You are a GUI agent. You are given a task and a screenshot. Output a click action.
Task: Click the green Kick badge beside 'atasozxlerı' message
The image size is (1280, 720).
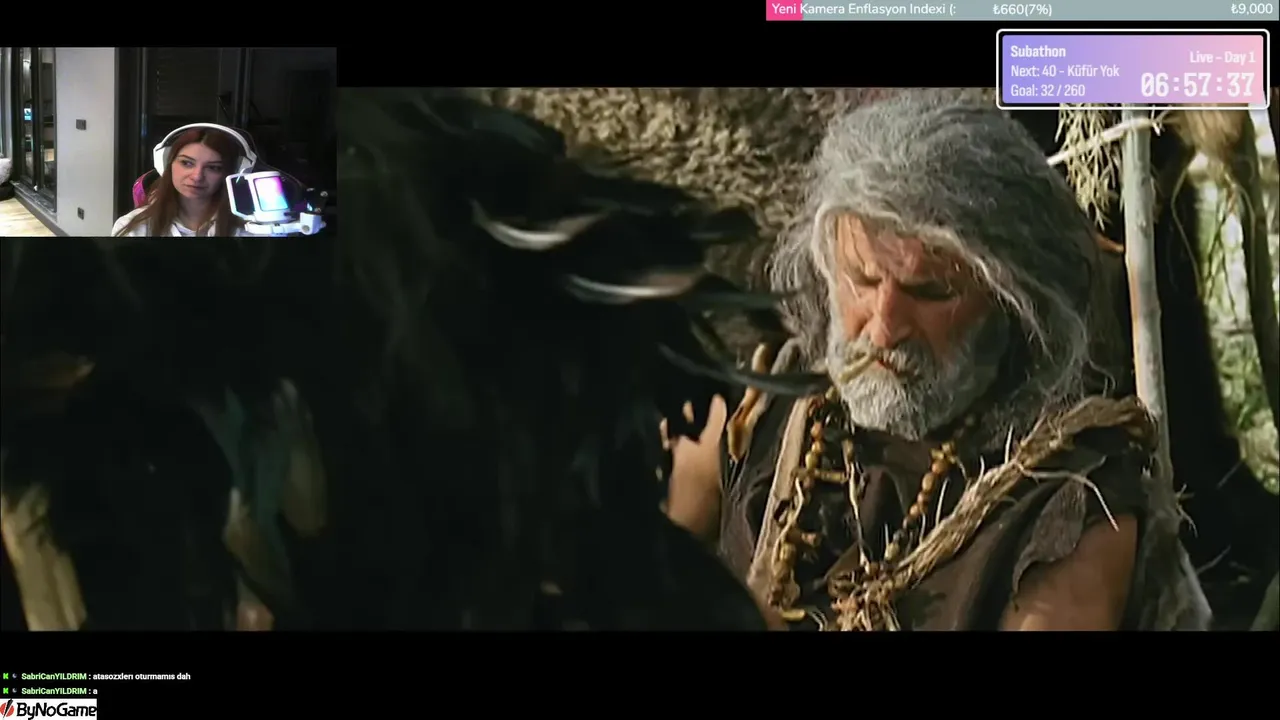click(x=5, y=676)
